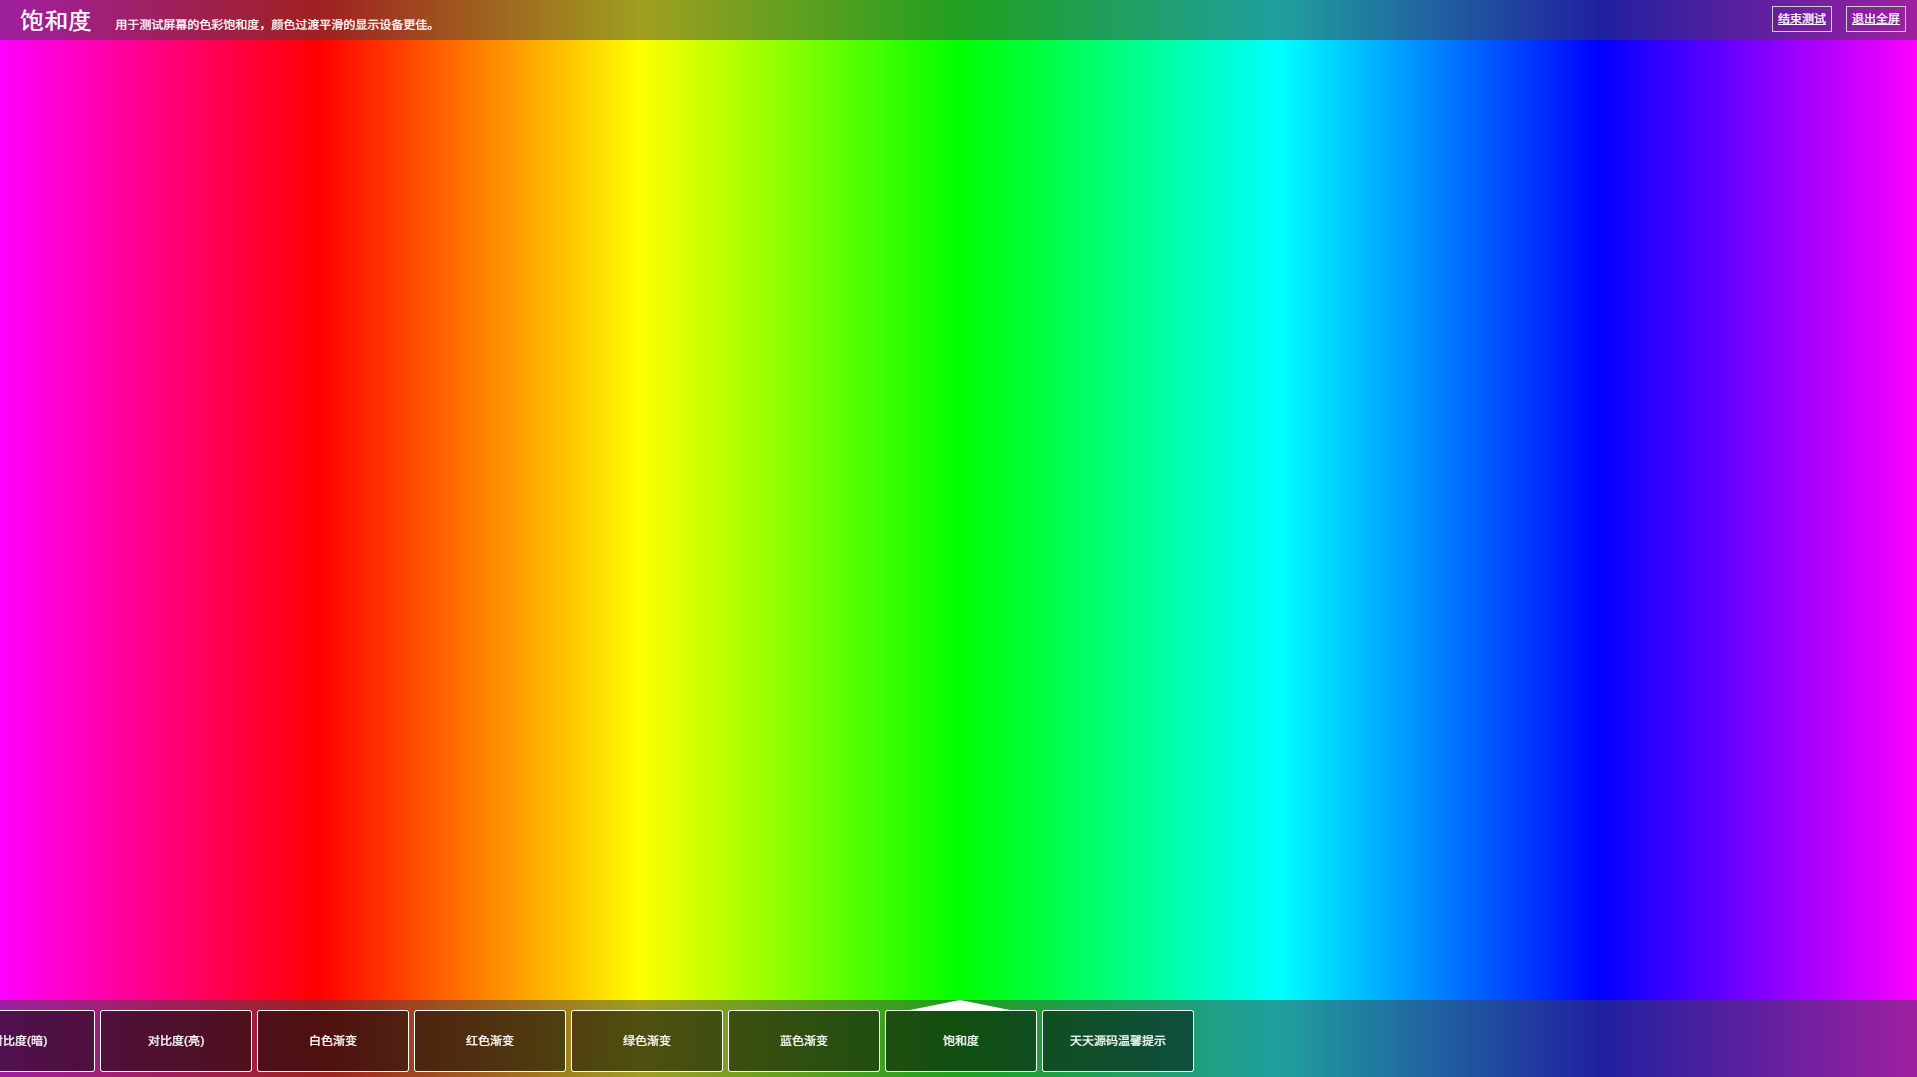Click the white triangle panel toggle
1917x1077 pixels.
[x=959, y=1005]
